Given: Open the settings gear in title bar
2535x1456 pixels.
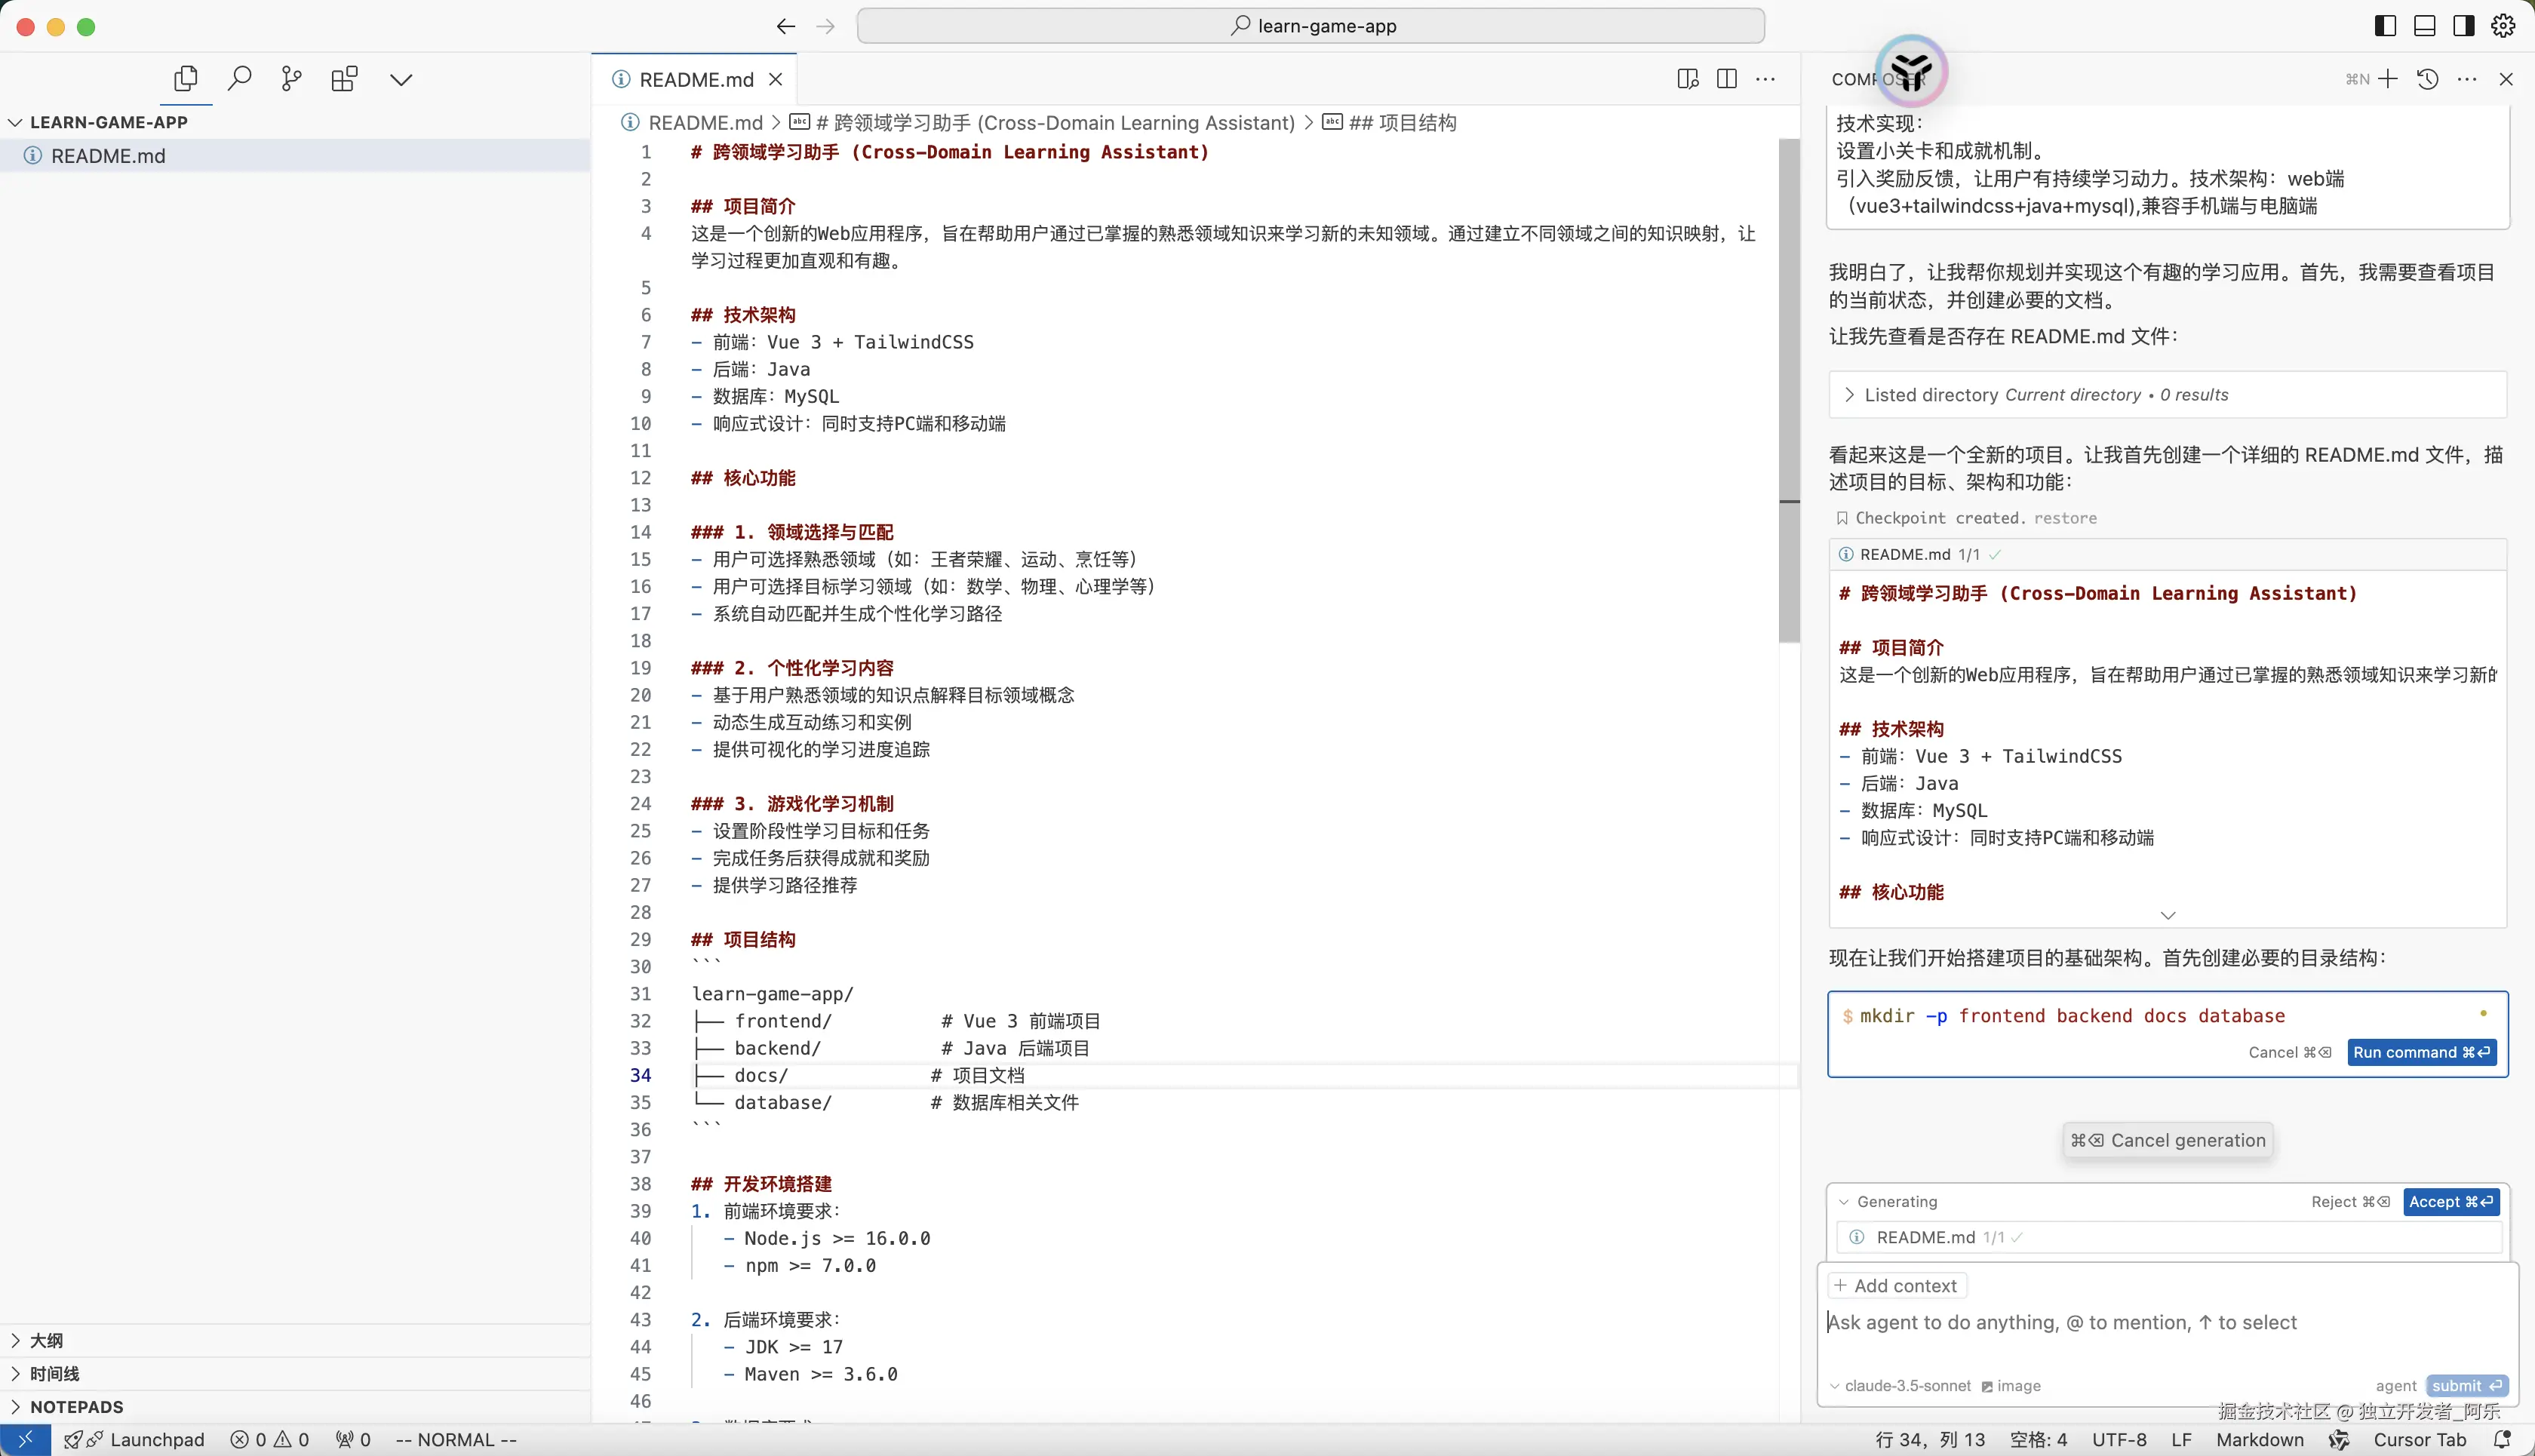Looking at the screenshot, I should [x=2503, y=26].
